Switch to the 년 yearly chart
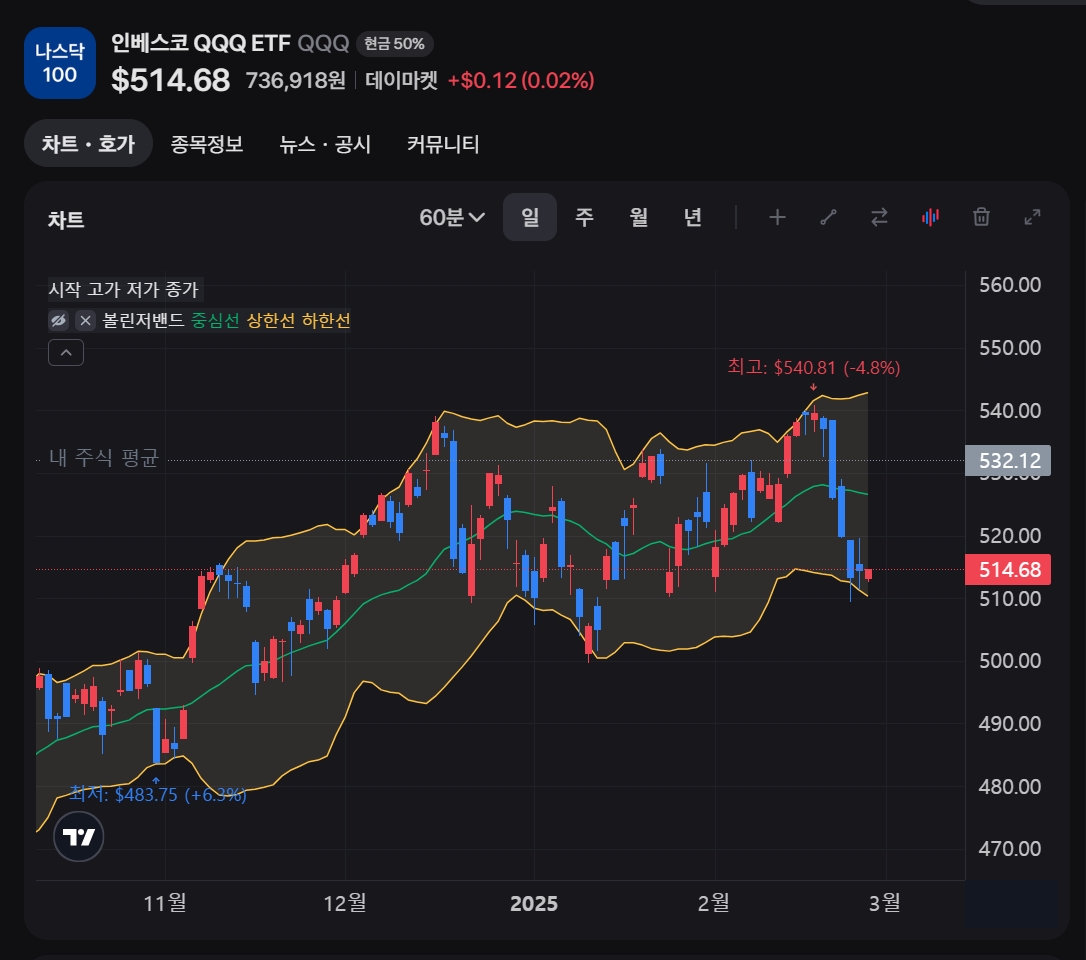Screen dimensions: 1086x960 click(693, 217)
